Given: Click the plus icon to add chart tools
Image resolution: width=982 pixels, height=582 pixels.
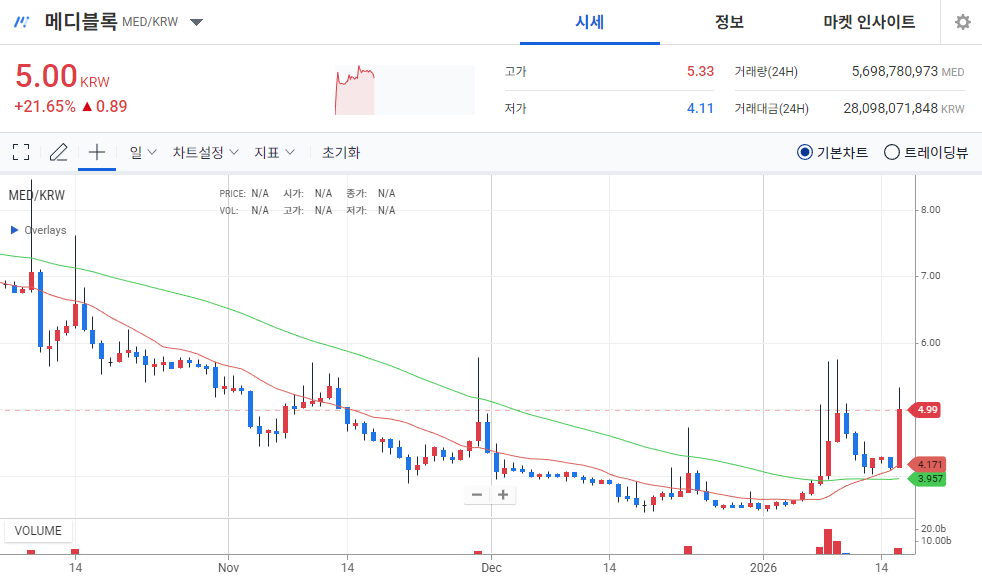Looking at the screenshot, I should pyautogui.click(x=95, y=151).
